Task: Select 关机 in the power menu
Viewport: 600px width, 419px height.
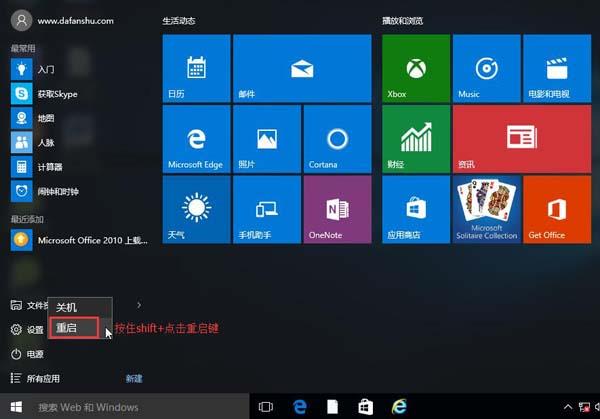Action: [80, 307]
